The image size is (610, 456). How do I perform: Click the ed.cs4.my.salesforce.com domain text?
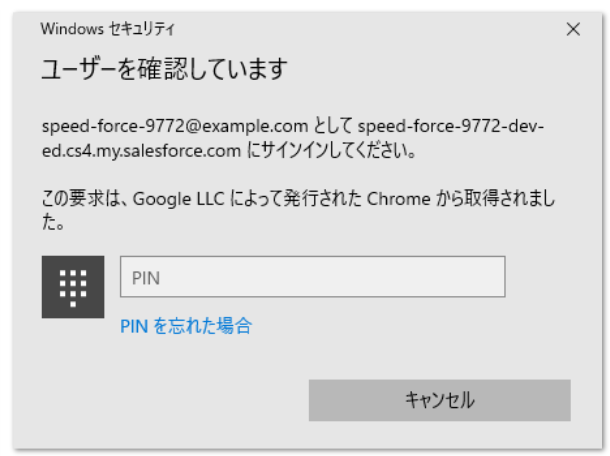[142, 151]
